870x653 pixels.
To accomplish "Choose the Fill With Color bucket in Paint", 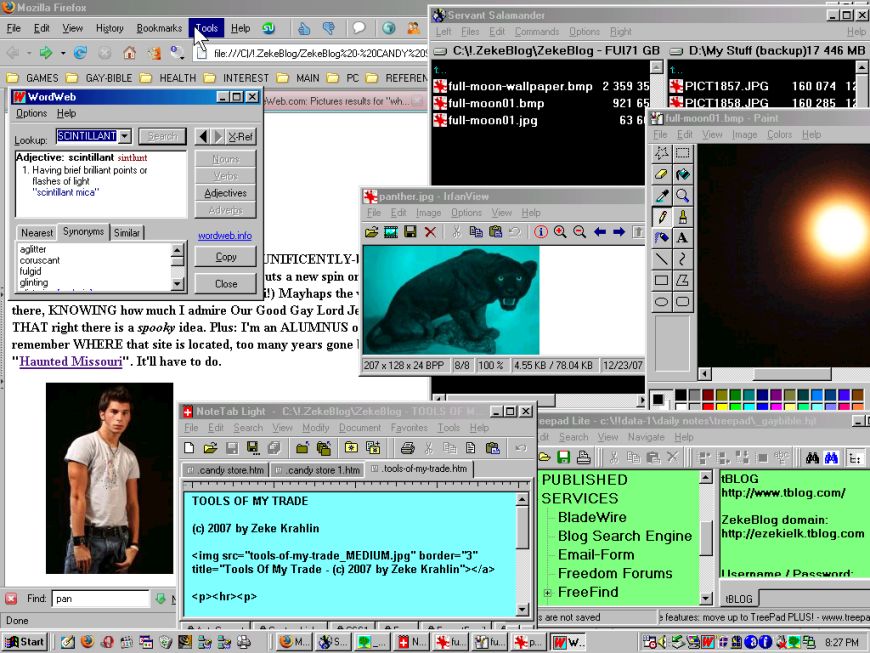I will [x=682, y=174].
